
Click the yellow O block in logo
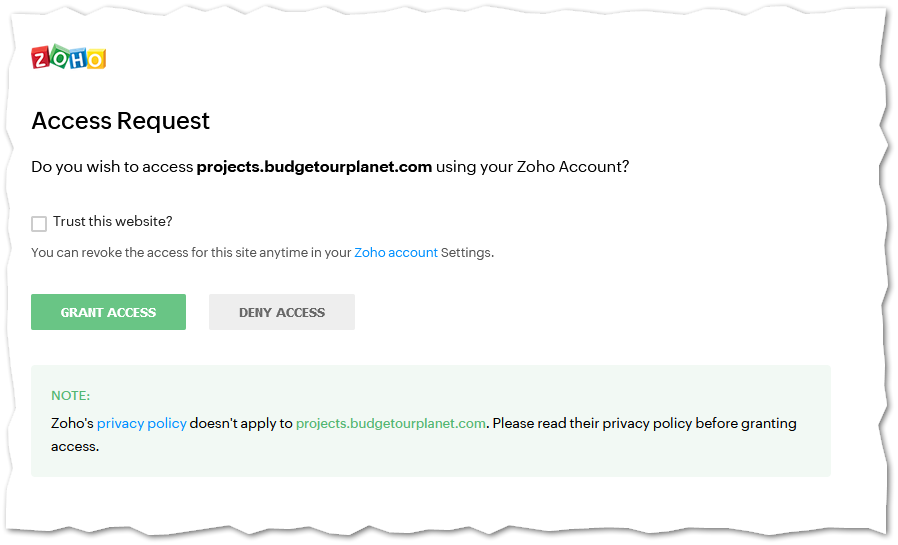96,59
